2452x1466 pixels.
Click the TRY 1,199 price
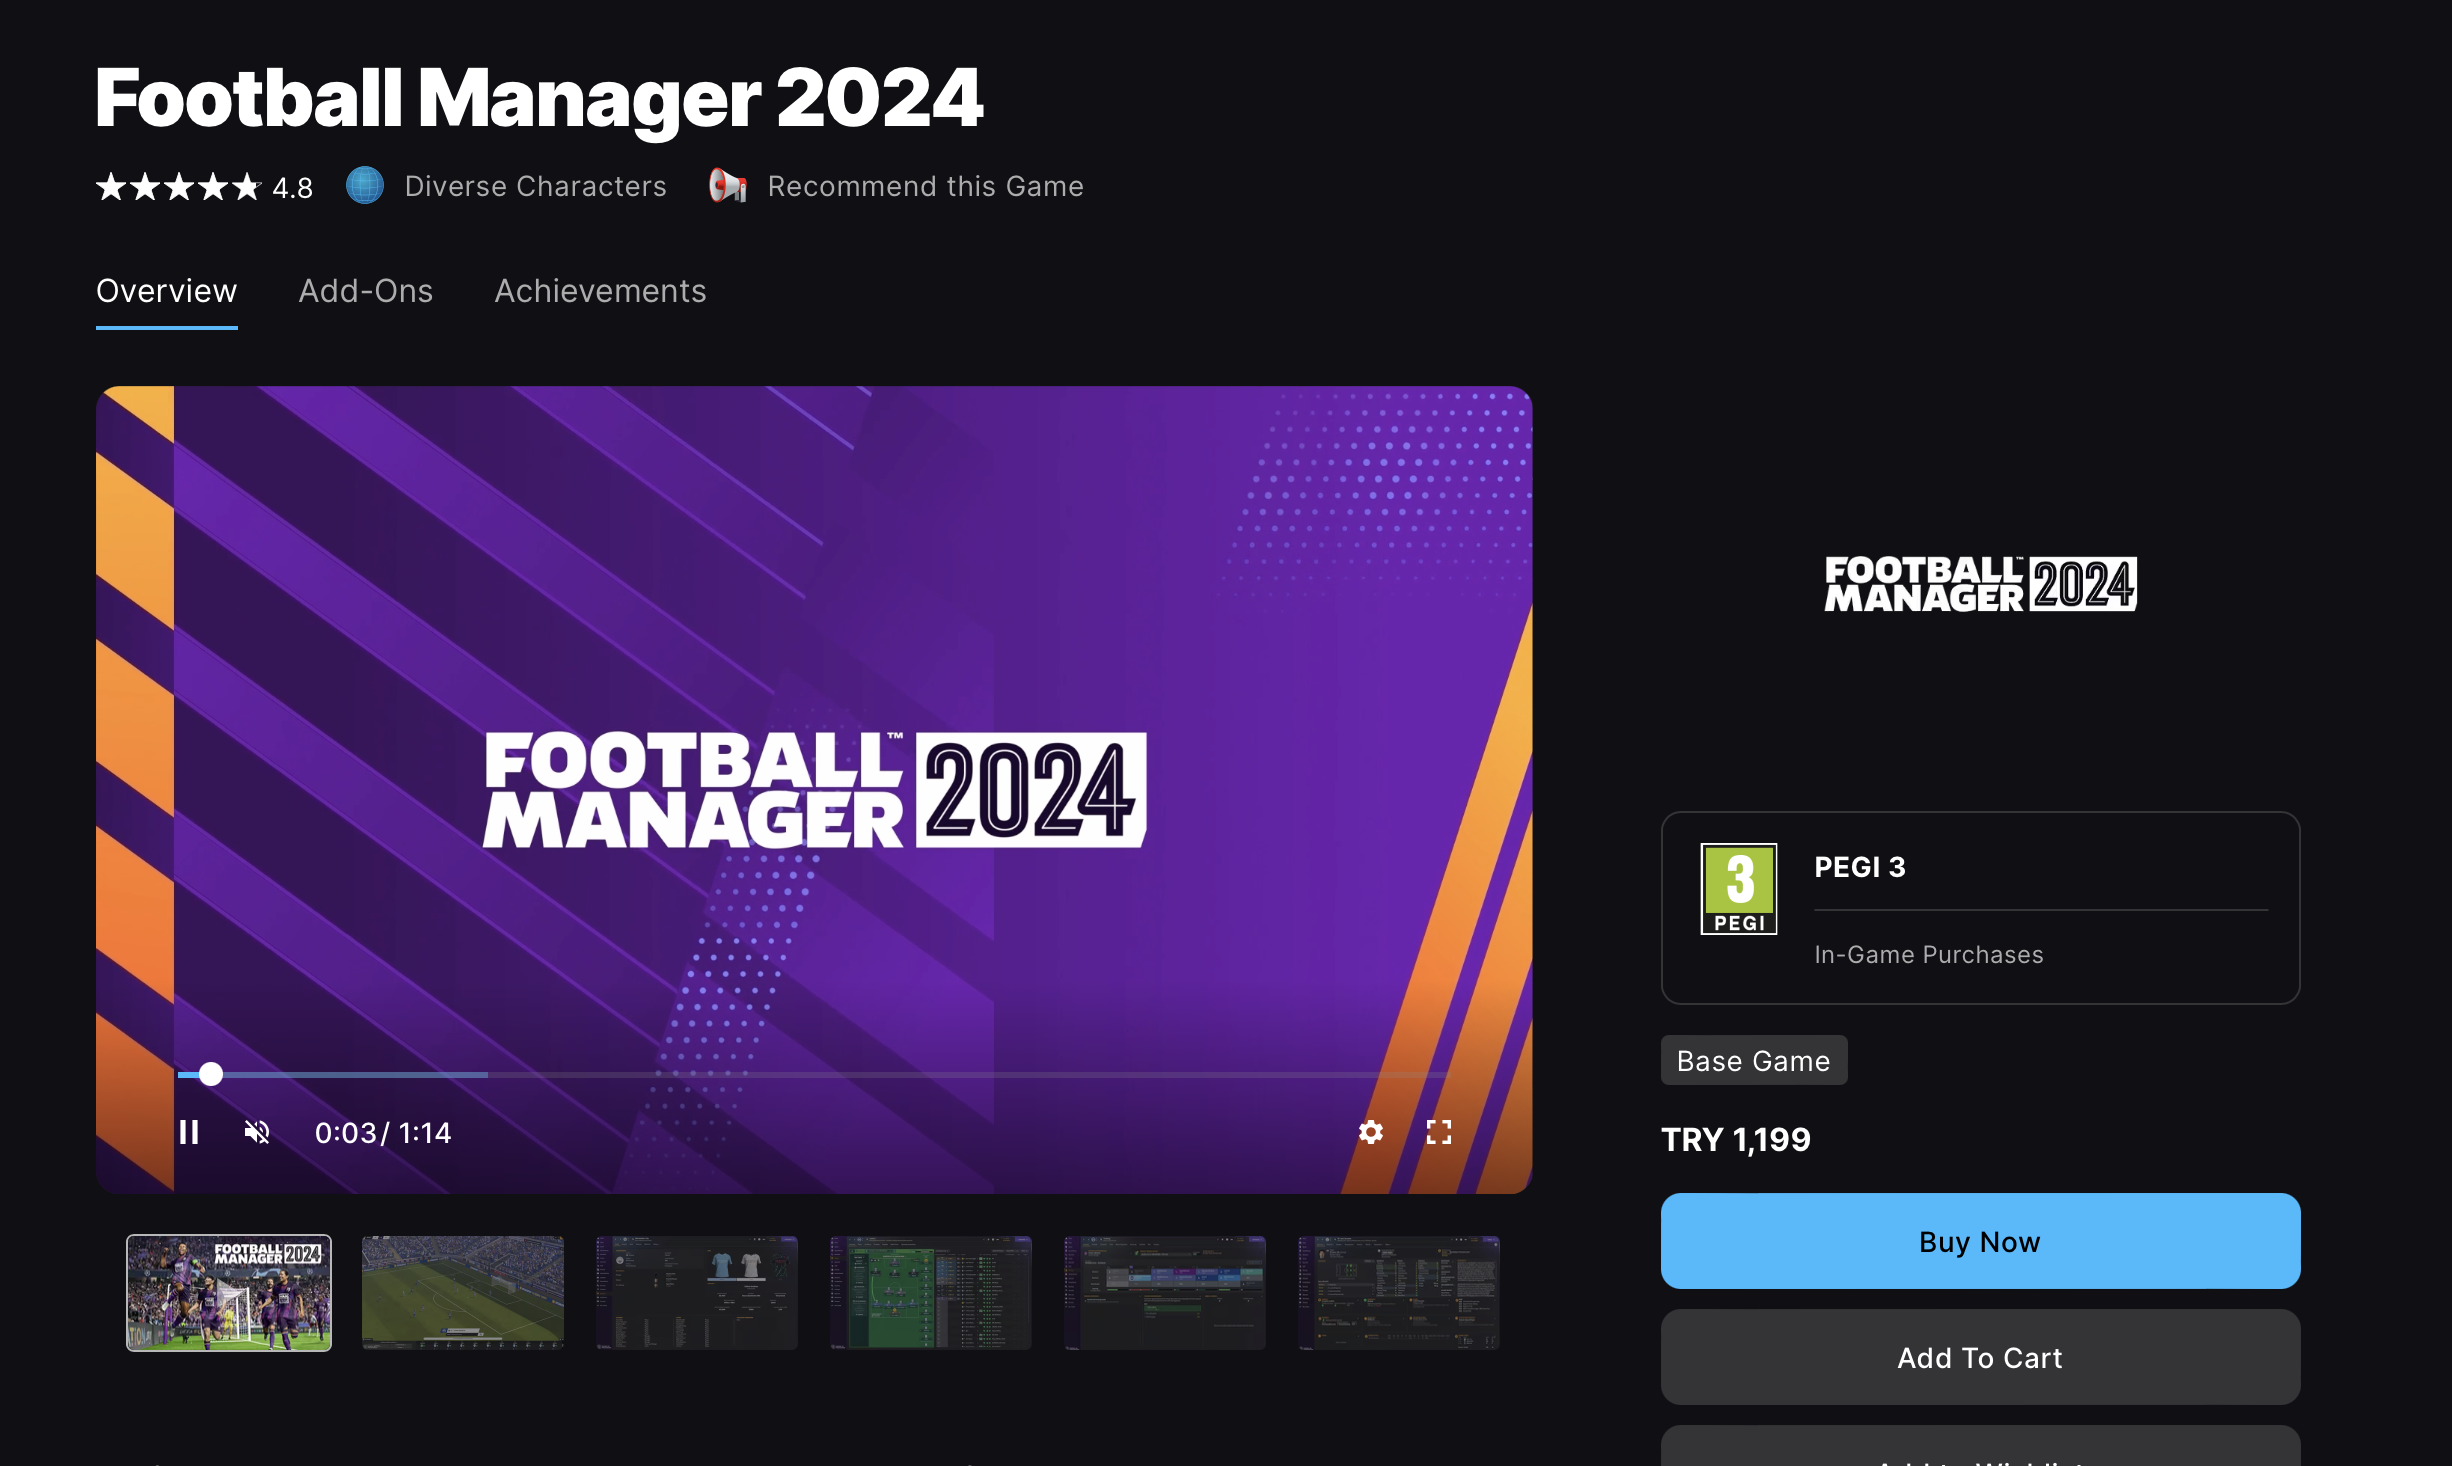1736,1139
